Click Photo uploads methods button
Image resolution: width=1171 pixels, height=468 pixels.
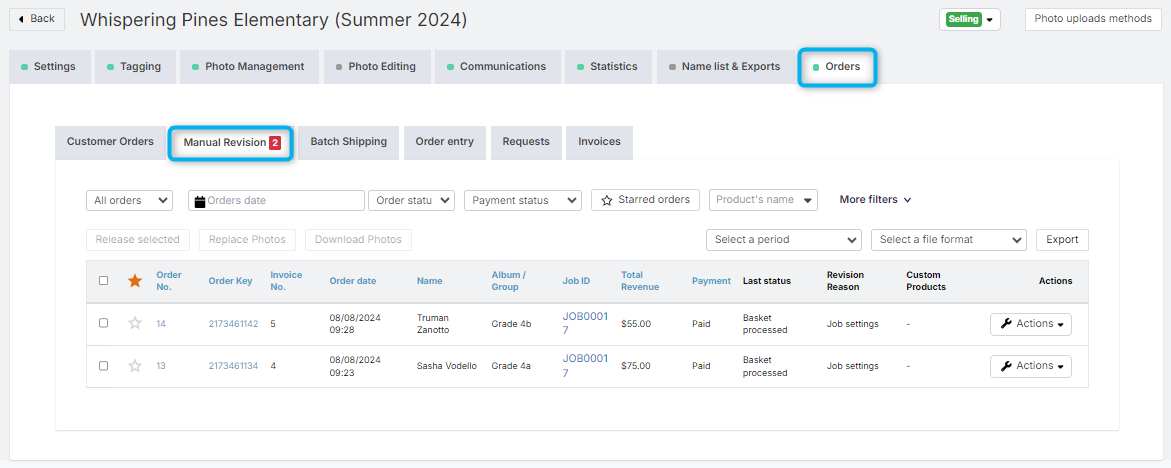pyautogui.click(x=1093, y=19)
